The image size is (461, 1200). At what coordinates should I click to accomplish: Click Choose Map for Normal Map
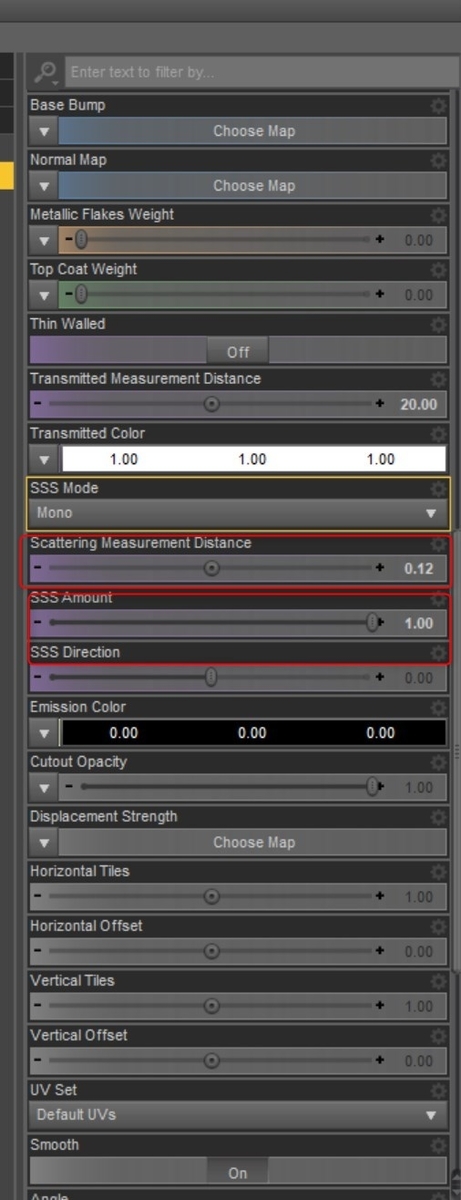click(253, 186)
